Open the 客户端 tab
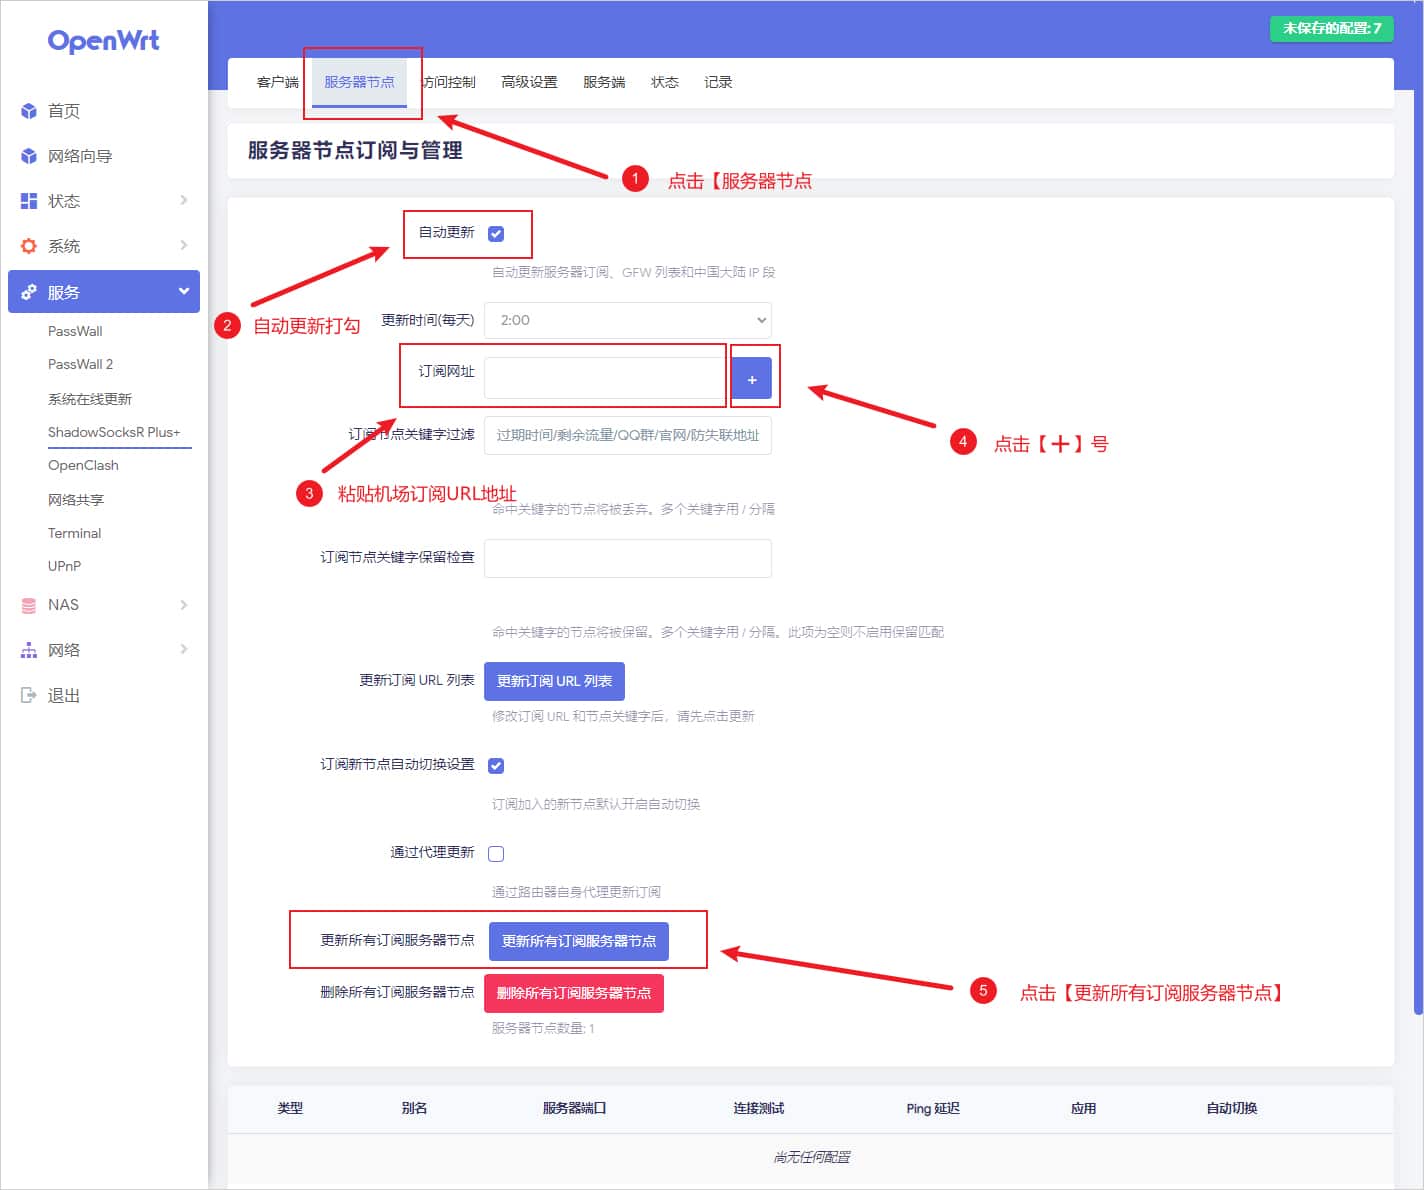This screenshot has width=1424, height=1190. click(x=277, y=82)
